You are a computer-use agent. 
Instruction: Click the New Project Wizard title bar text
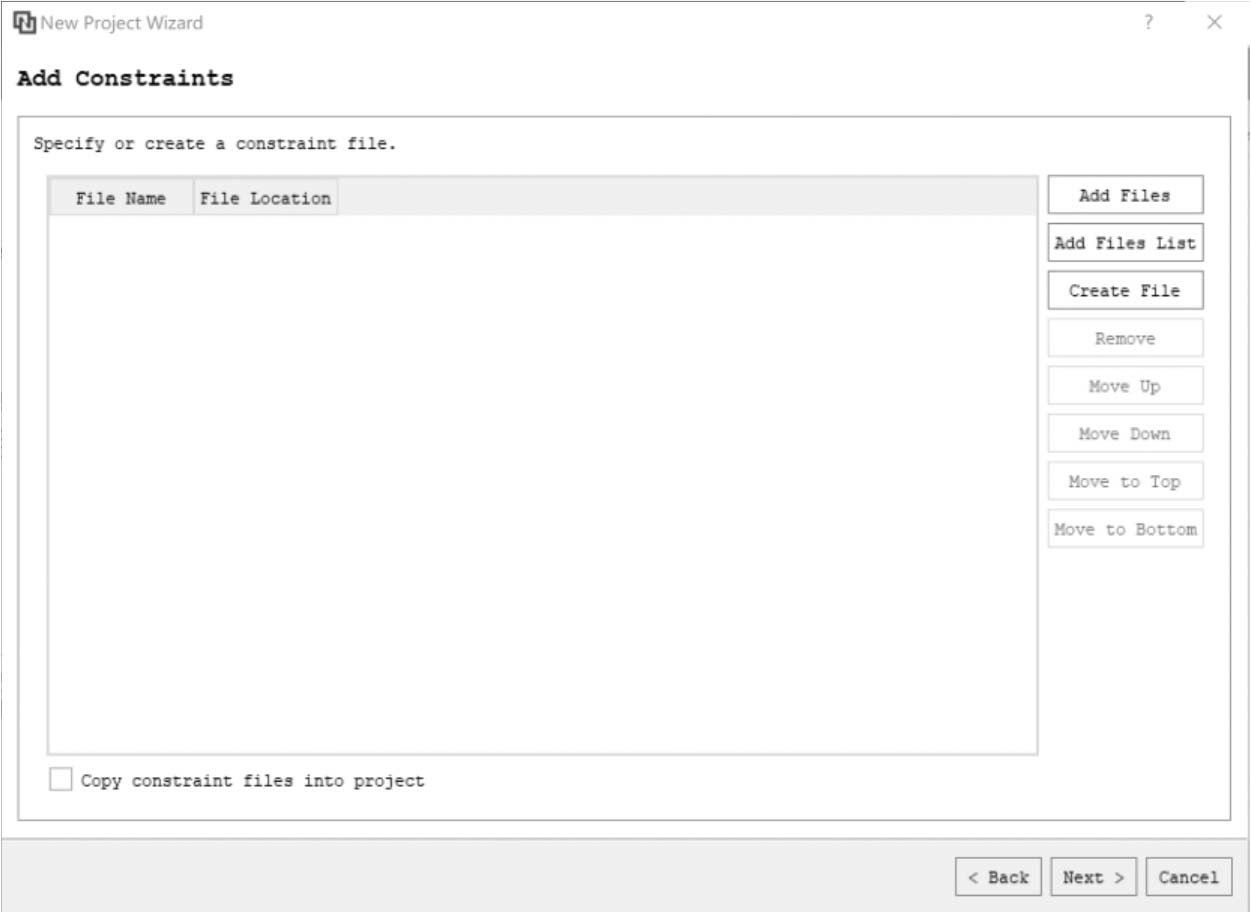(122, 22)
